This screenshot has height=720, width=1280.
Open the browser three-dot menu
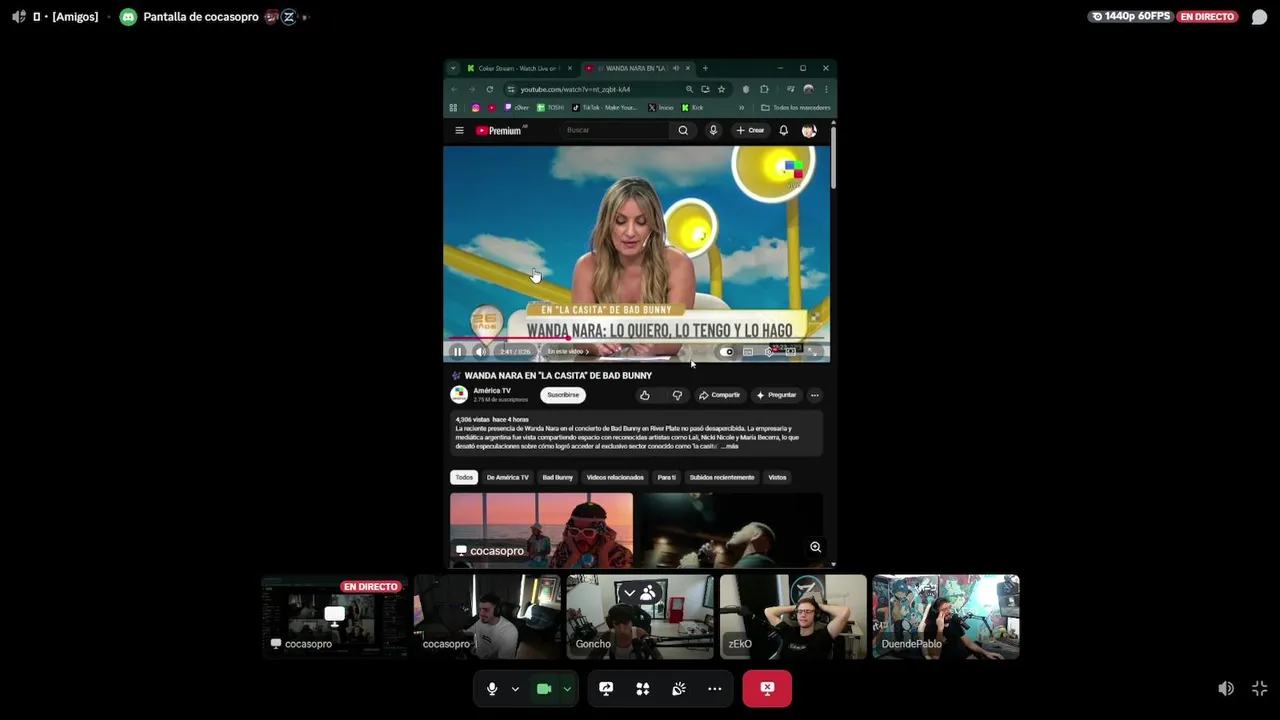tap(826, 89)
